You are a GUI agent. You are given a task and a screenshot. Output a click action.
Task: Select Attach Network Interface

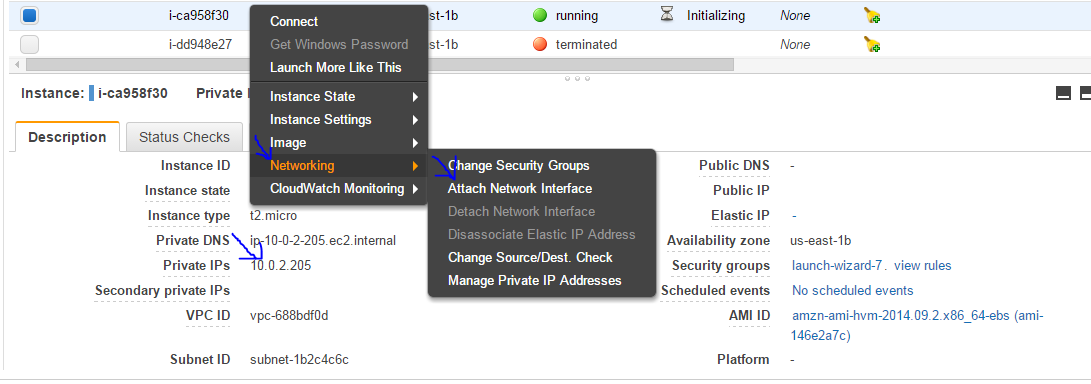pyautogui.click(x=520, y=189)
